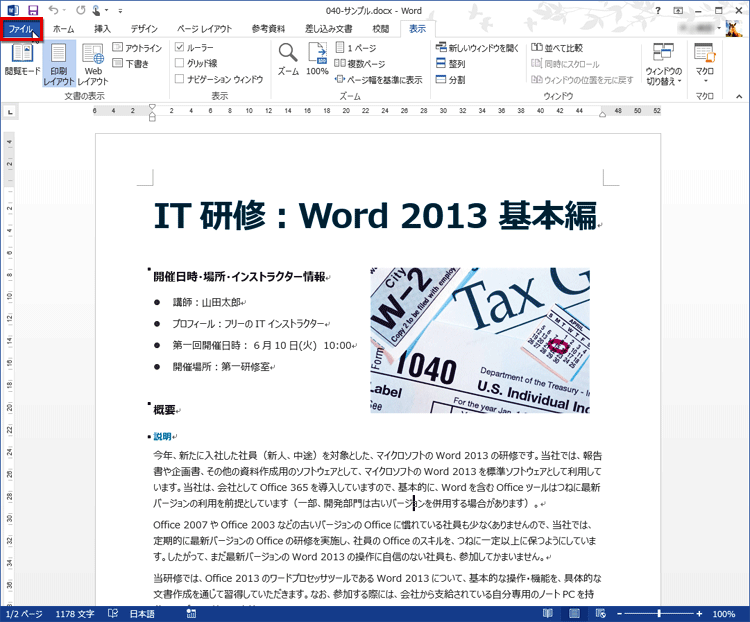Click the page count 1/2 ページ

pos(23,614)
